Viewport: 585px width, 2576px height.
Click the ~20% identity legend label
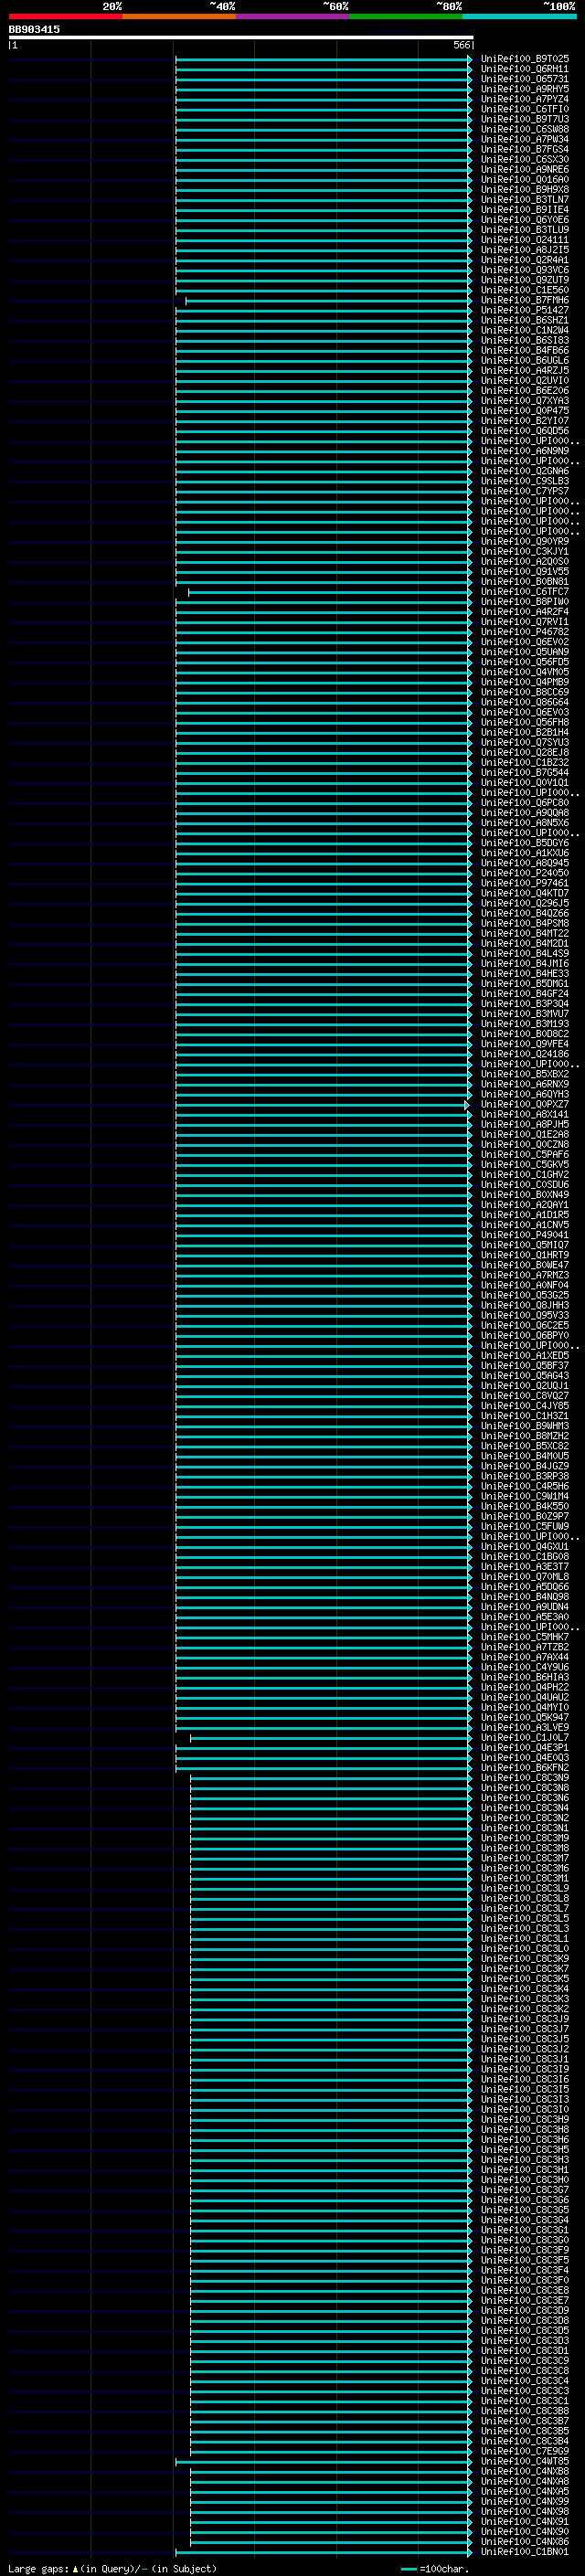point(112,6)
